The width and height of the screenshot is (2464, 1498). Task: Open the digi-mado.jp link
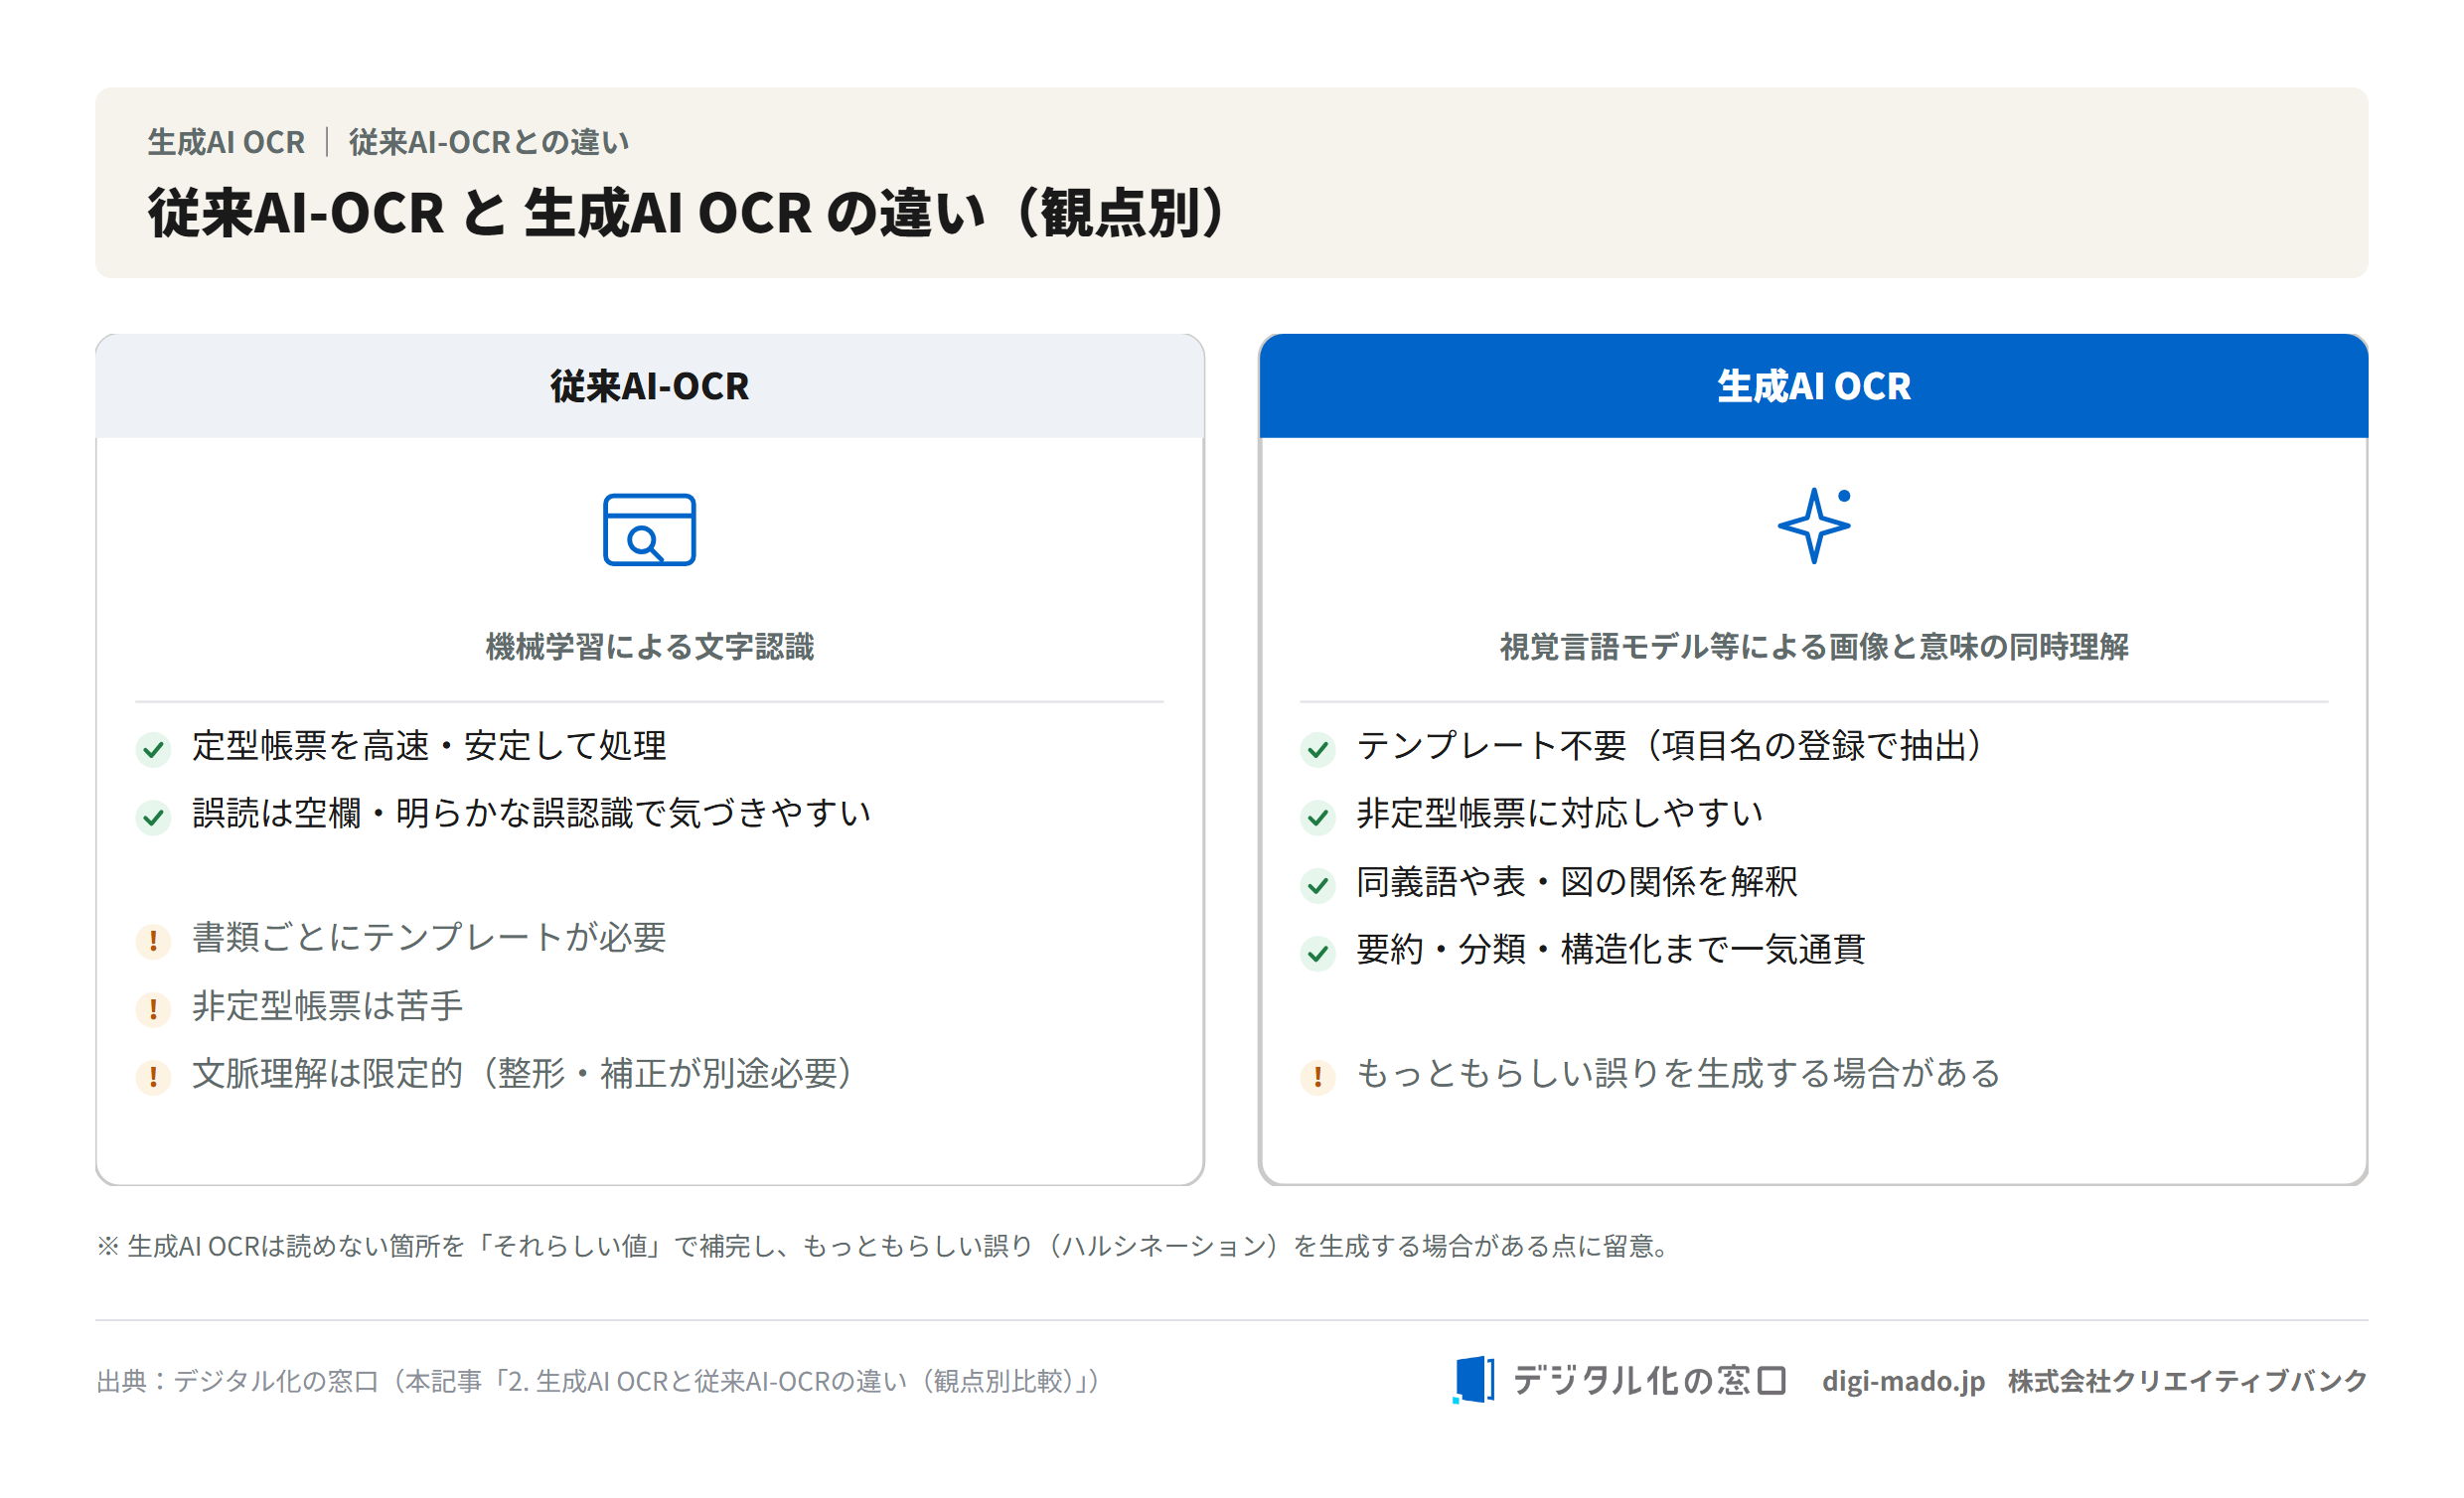(x=1903, y=1380)
